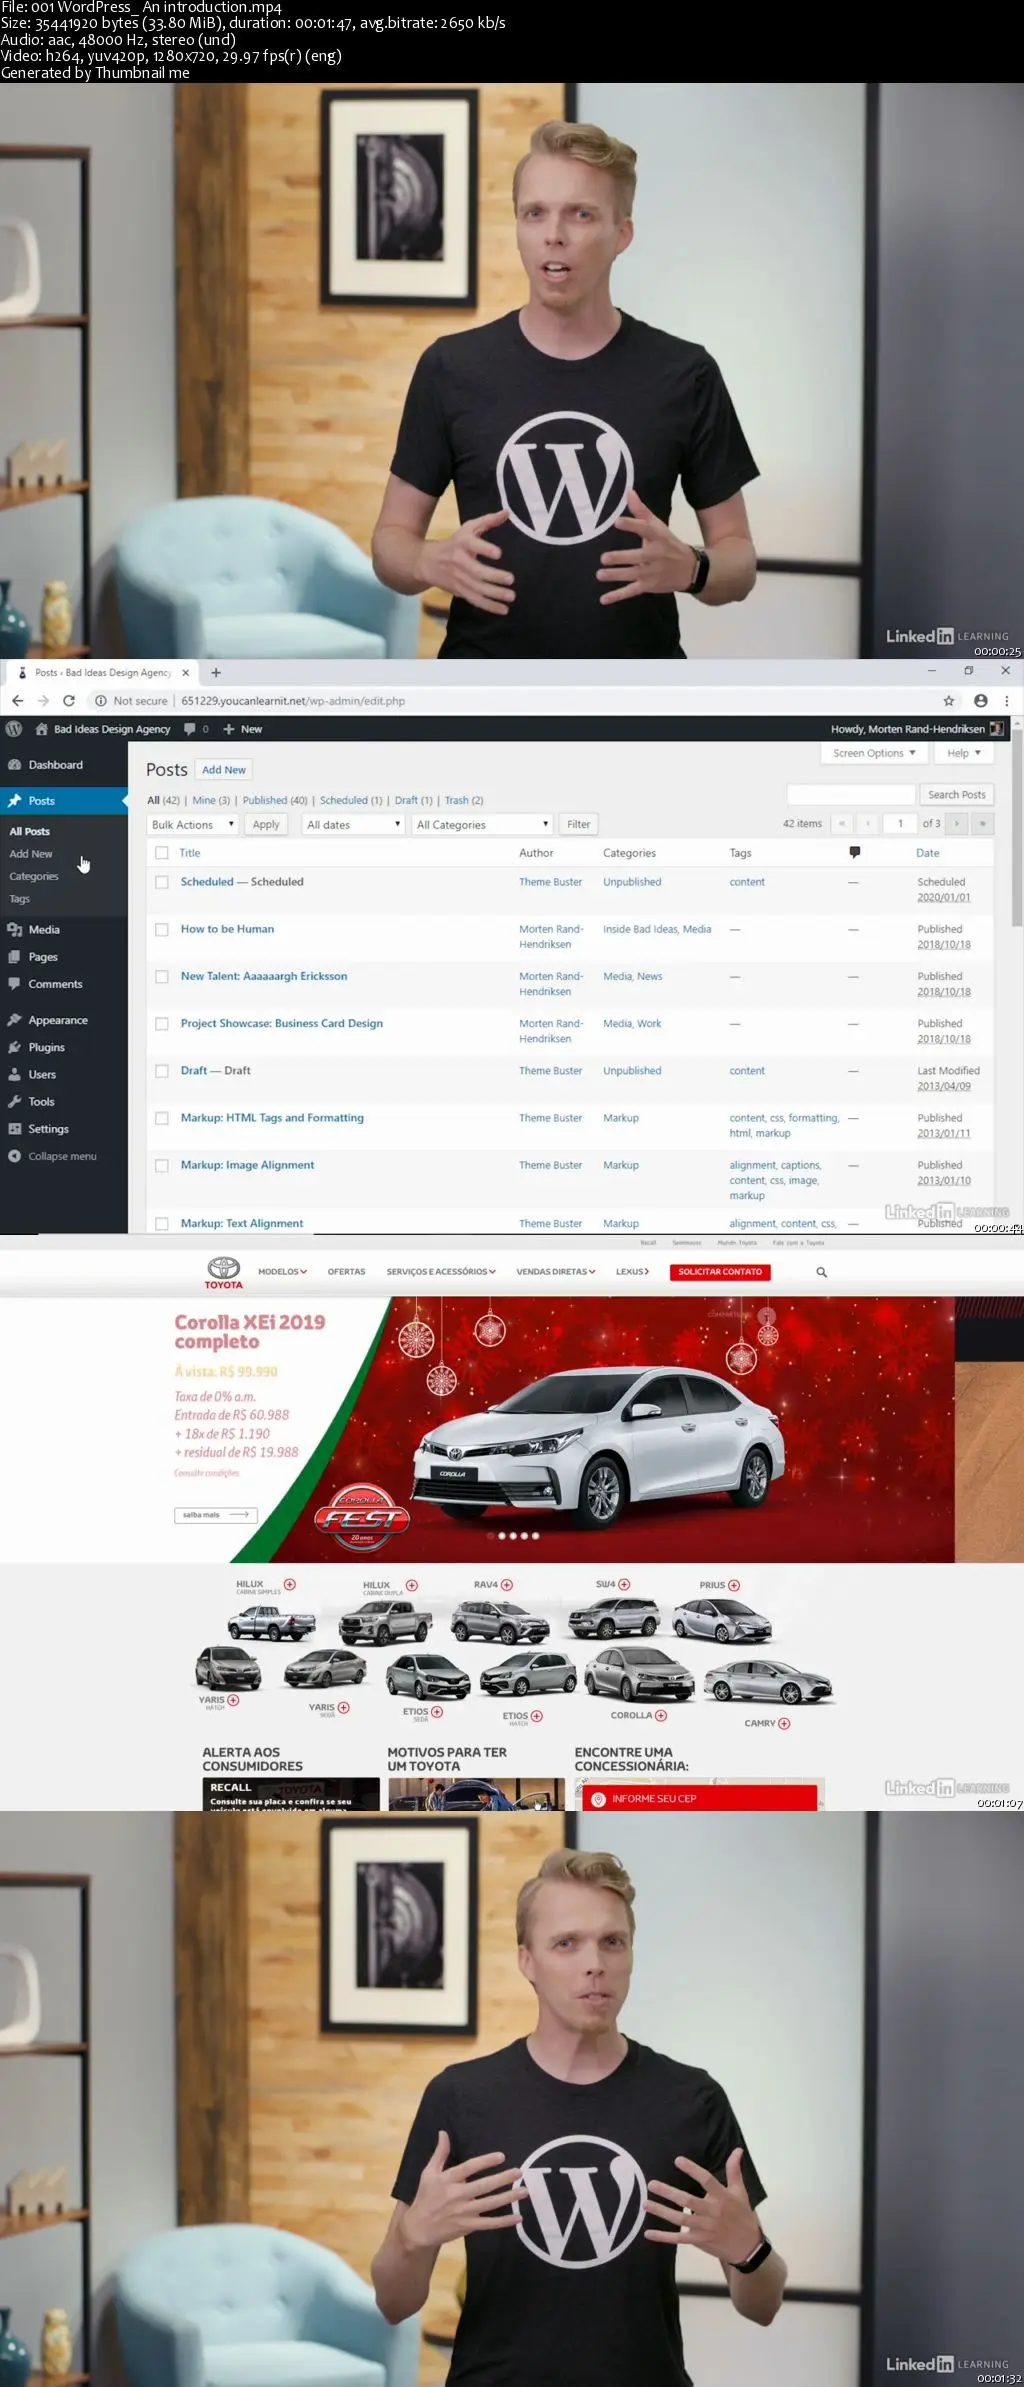Image resolution: width=1024 pixels, height=2387 pixels.
Task: Click the INFORME SEU CEP field
Action: coord(700,1798)
